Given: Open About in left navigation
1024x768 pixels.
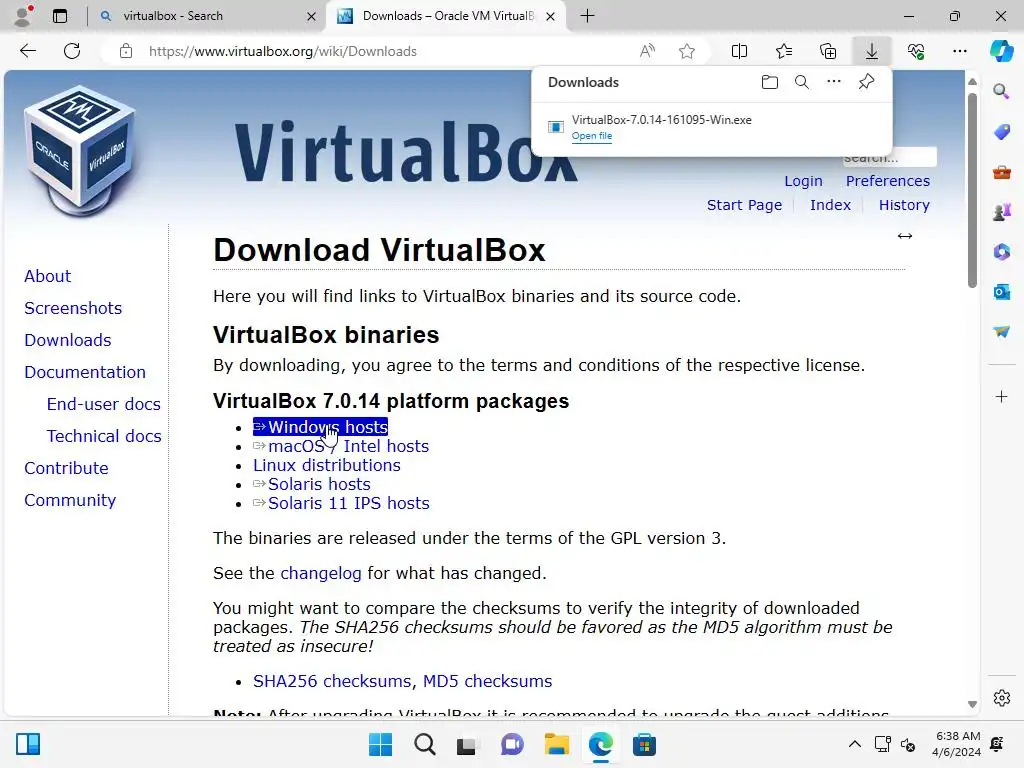Looking at the screenshot, I should click(48, 276).
